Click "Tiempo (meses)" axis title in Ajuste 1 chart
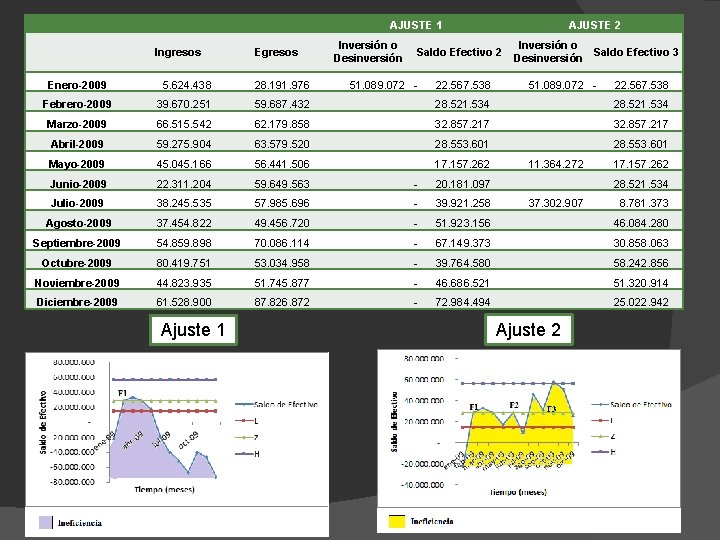Screen dimensions: 720x540 coord(164,489)
